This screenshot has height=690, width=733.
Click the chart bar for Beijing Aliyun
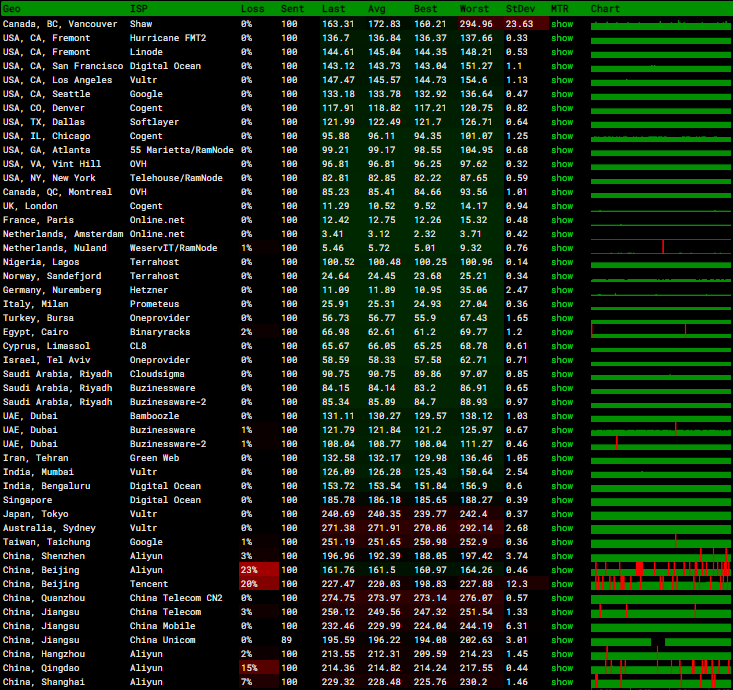pyautogui.click(x=660, y=570)
